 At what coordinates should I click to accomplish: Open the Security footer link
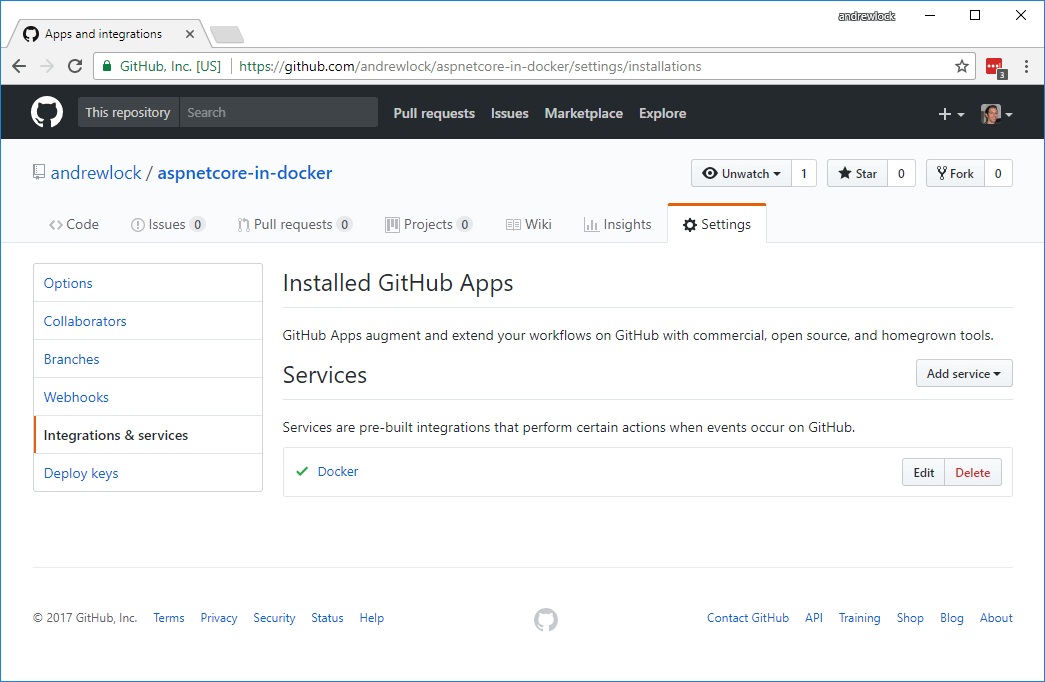click(274, 618)
